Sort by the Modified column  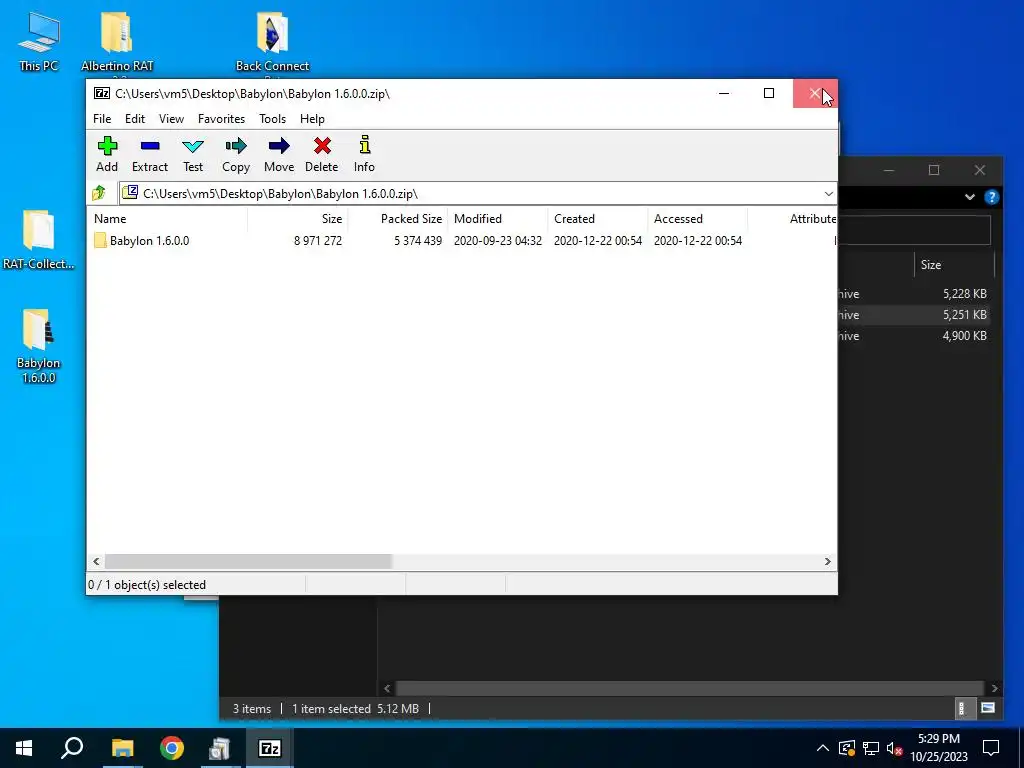click(498, 219)
